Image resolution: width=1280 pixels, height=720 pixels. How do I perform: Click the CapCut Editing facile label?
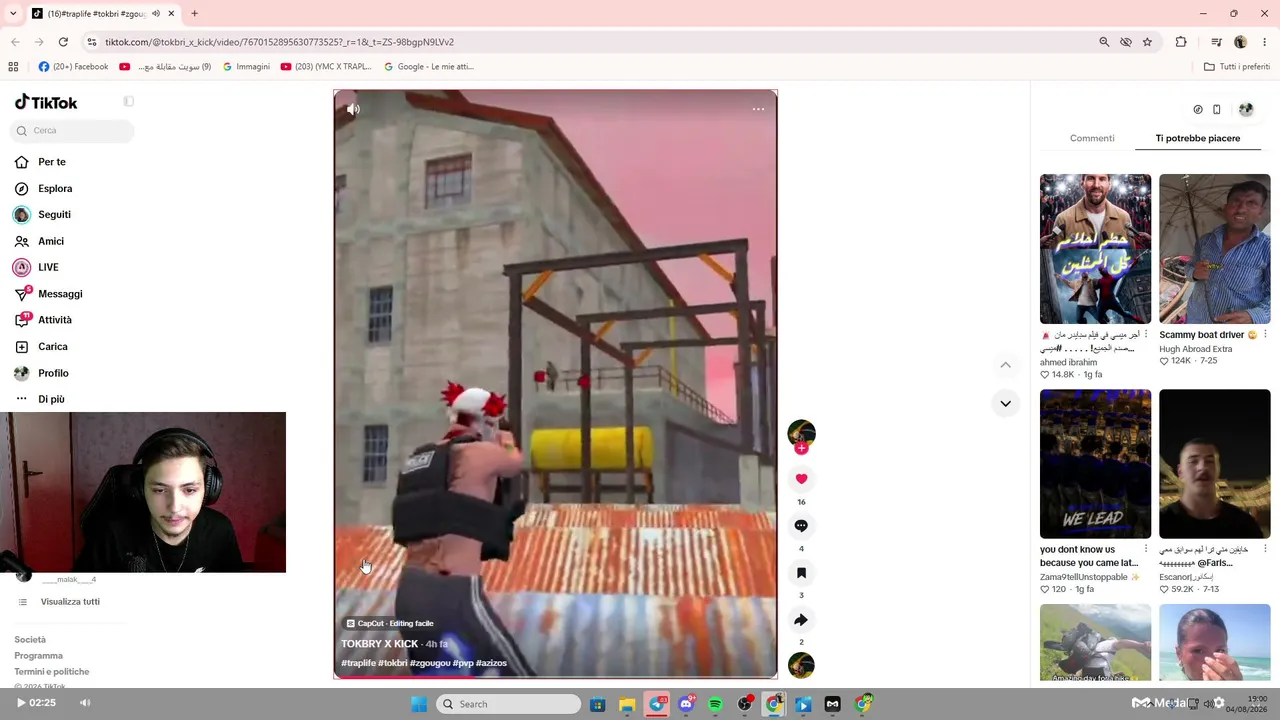point(390,623)
